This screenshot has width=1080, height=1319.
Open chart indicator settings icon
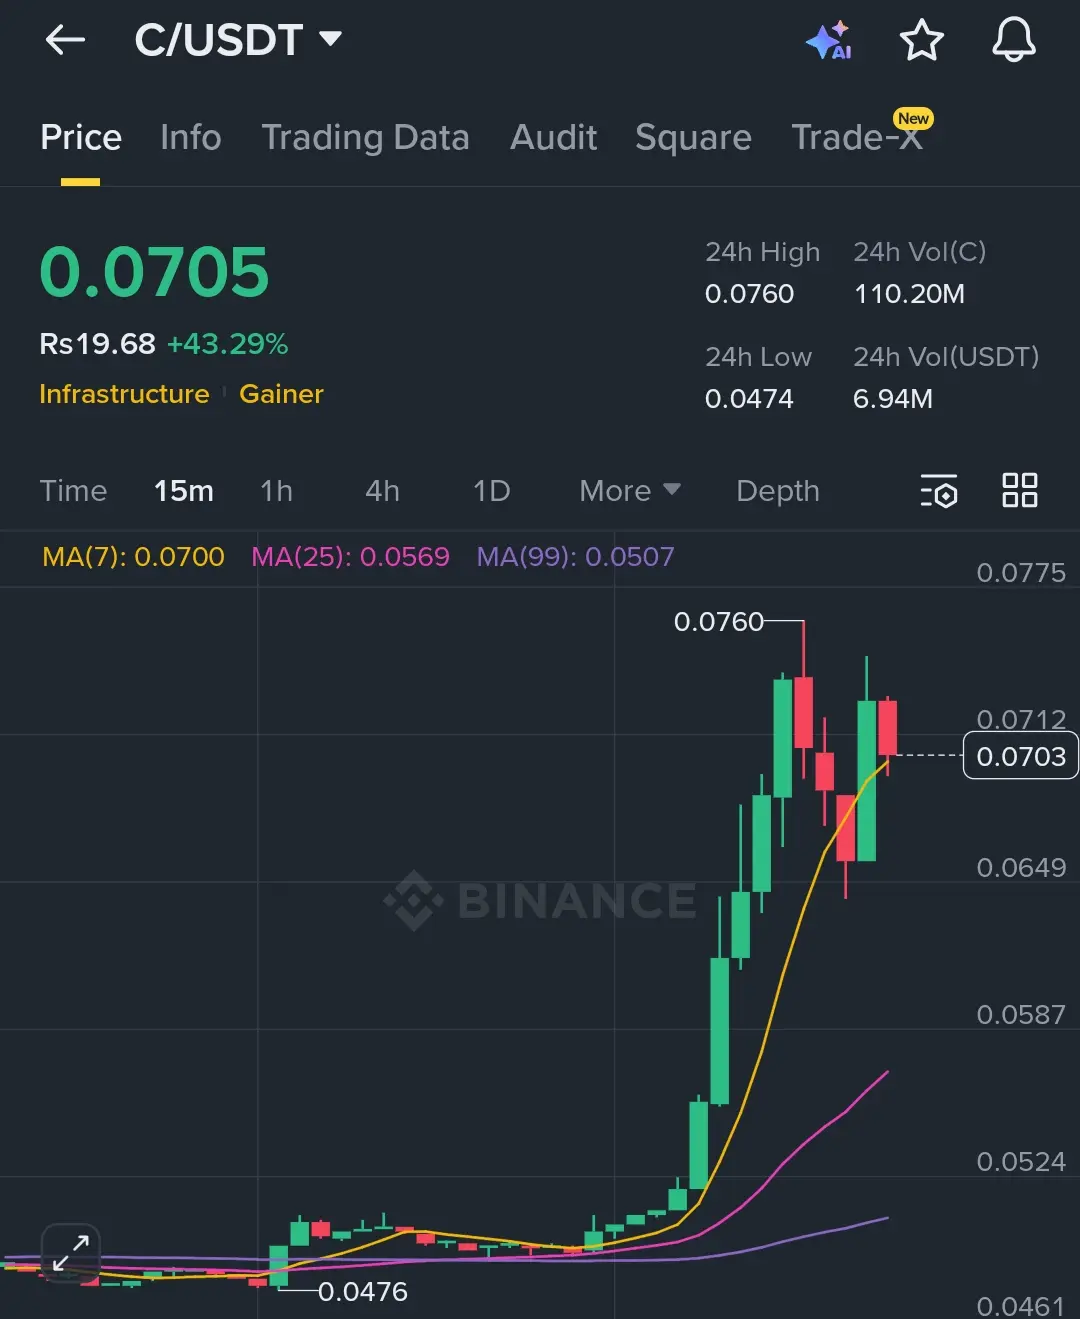(938, 491)
